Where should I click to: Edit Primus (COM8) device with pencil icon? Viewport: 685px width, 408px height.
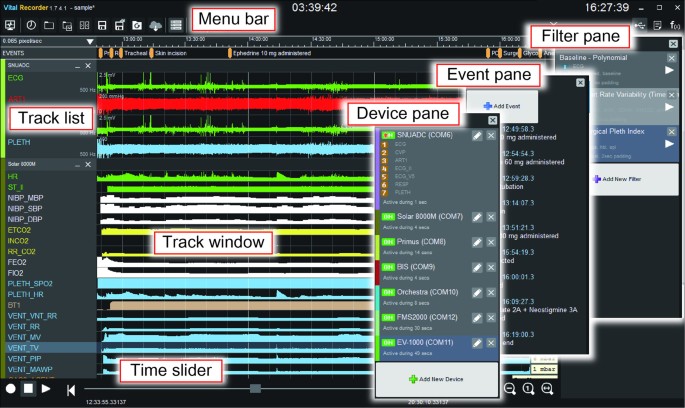[477, 242]
